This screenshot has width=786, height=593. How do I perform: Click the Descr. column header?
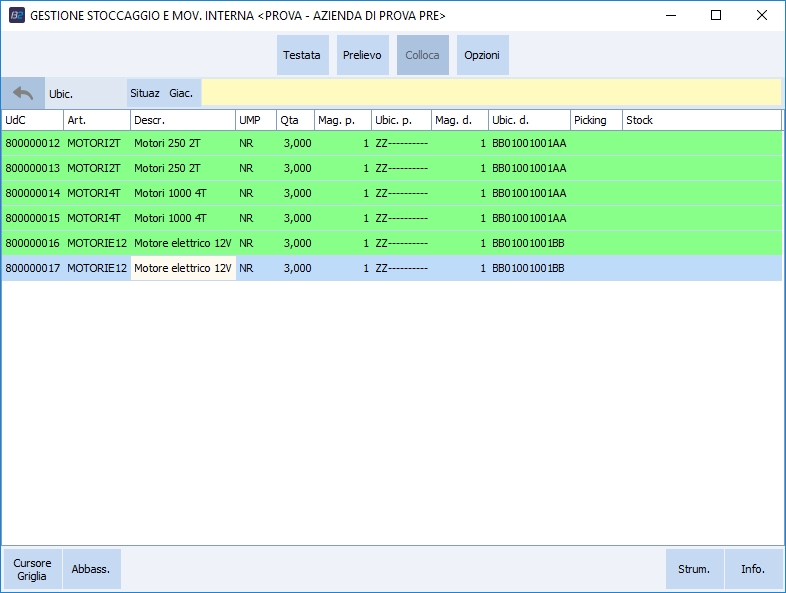coord(182,120)
